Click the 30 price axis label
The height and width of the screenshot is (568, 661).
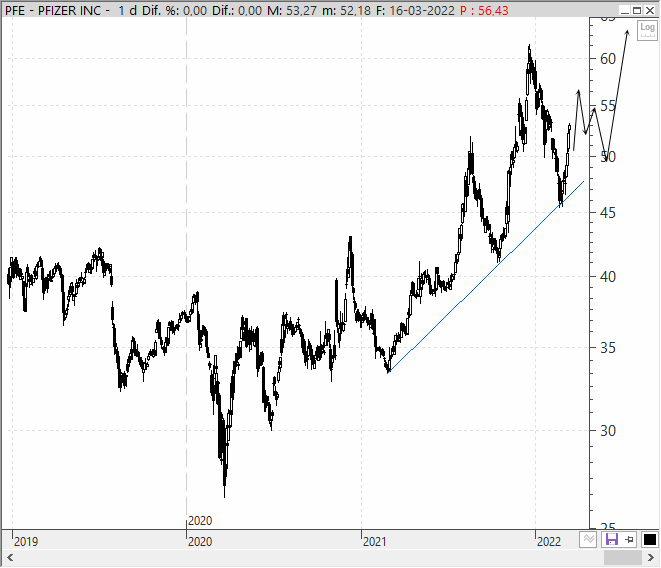tap(608, 431)
